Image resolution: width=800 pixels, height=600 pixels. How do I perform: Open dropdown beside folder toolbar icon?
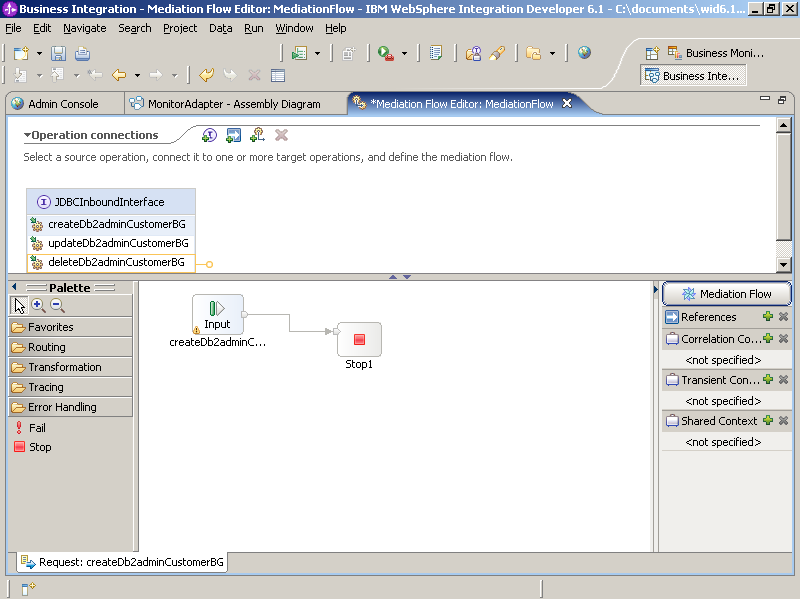pyautogui.click(x=552, y=53)
